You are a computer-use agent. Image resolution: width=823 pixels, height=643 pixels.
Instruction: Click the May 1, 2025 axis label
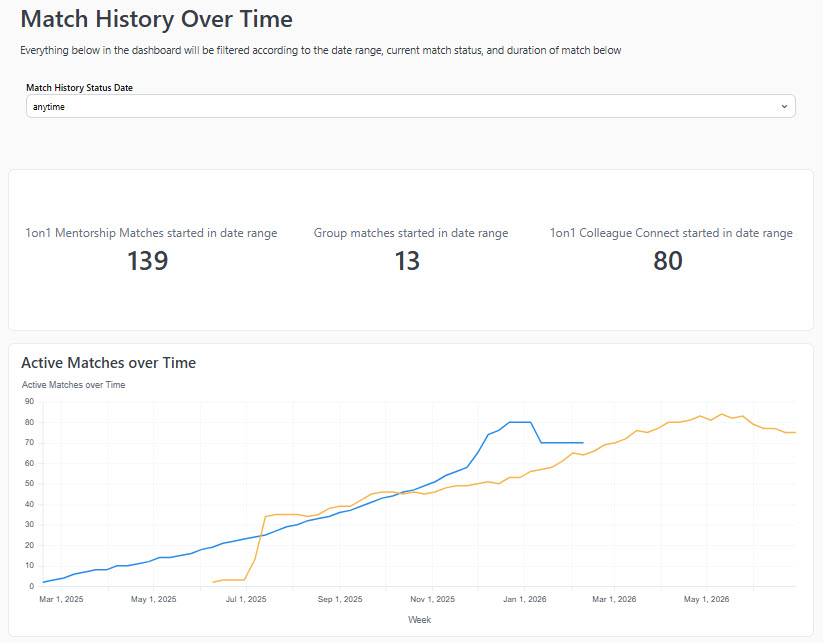tap(153, 599)
